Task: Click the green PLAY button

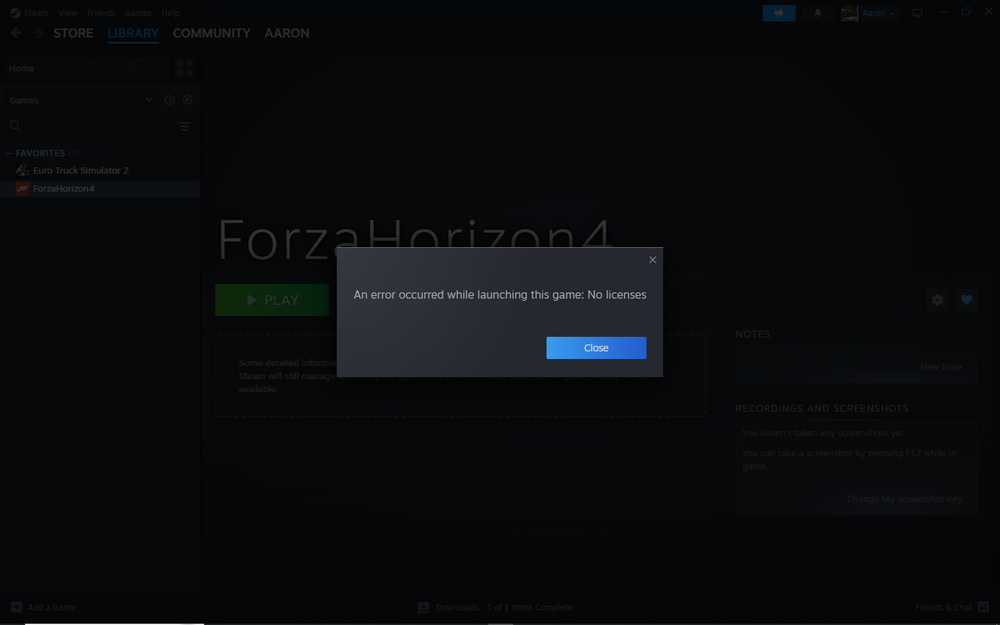Action: [x=272, y=300]
